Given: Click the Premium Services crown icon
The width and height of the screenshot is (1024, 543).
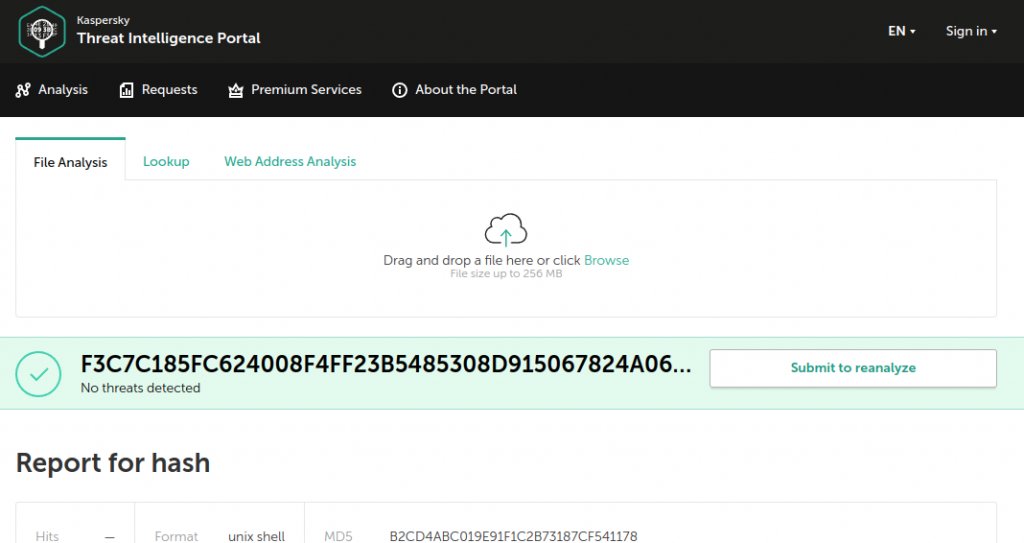Looking at the screenshot, I should pos(235,90).
